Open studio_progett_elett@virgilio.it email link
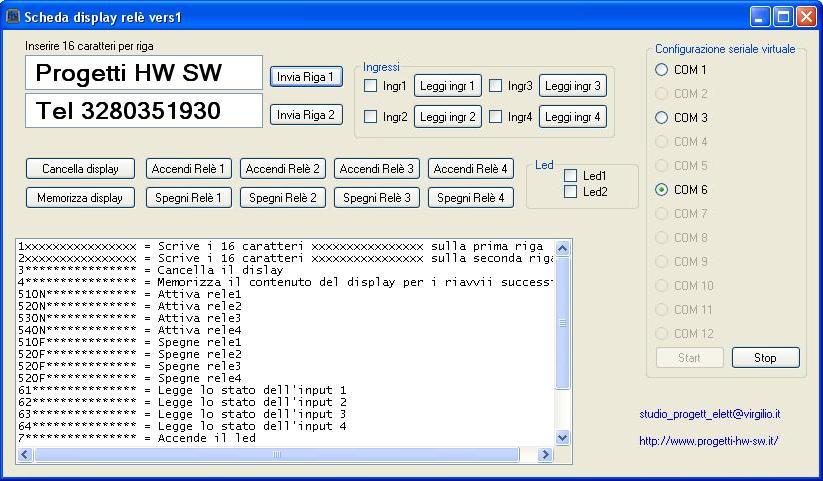 [x=710, y=414]
